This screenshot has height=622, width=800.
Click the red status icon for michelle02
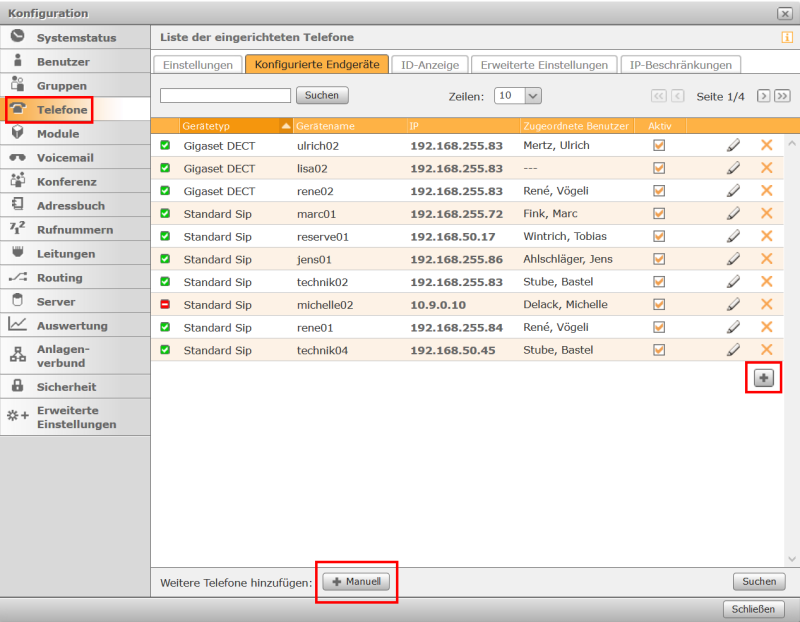tap(165, 304)
